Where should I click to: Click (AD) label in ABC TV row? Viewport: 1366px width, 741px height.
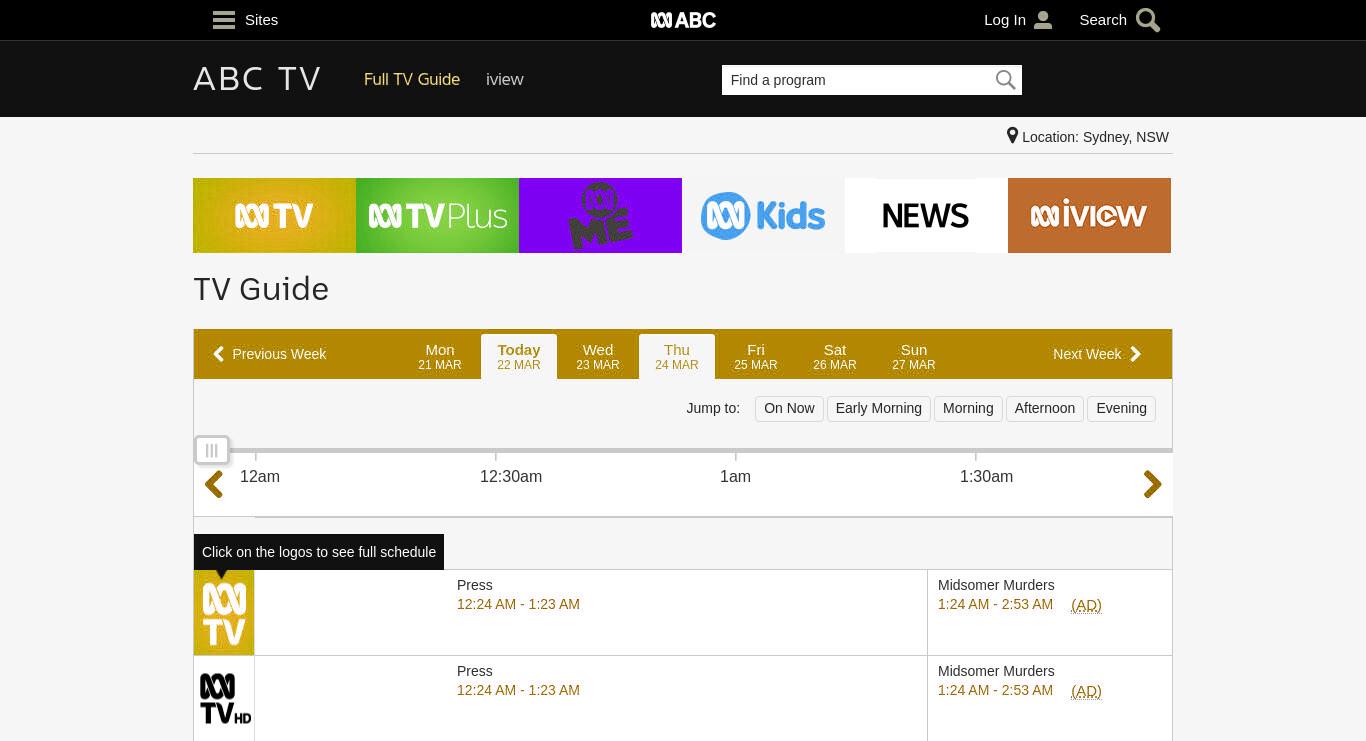tap(1086, 605)
